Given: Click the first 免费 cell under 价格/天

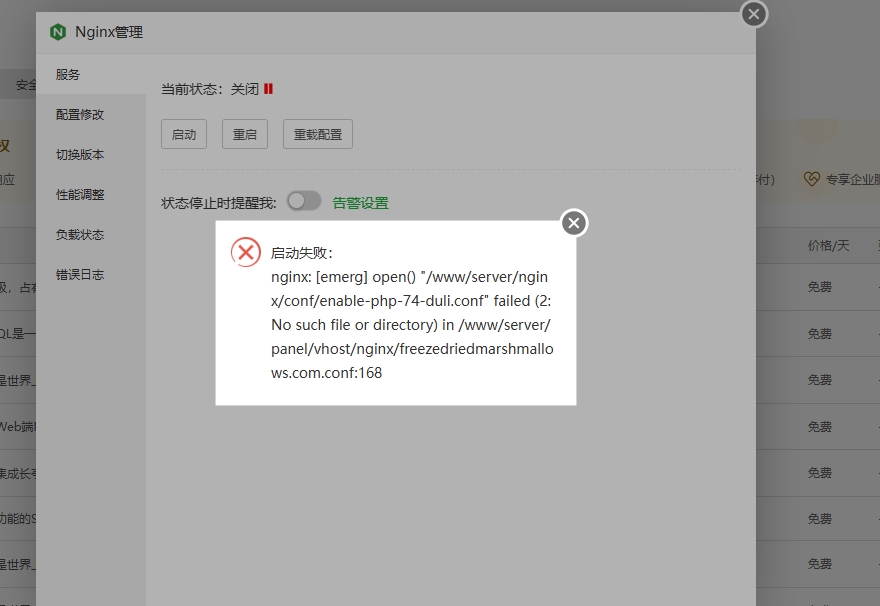Looking at the screenshot, I should click(x=819, y=287).
